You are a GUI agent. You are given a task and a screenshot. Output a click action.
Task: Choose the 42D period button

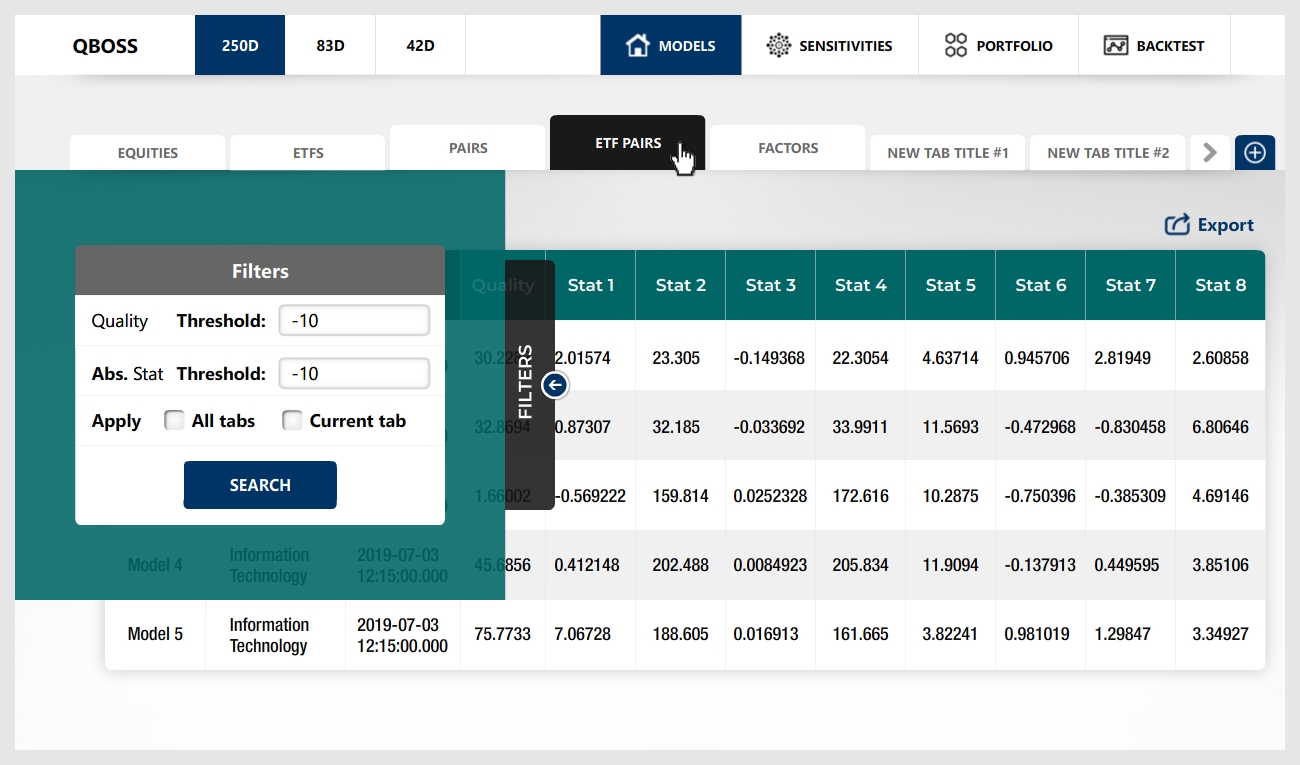pos(420,45)
